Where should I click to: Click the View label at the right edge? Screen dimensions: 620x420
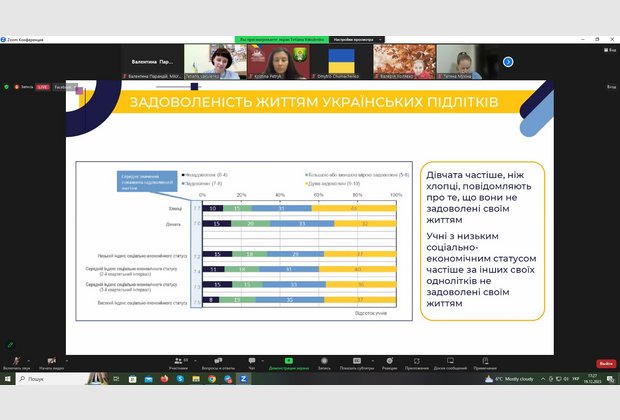click(x=612, y=87)
